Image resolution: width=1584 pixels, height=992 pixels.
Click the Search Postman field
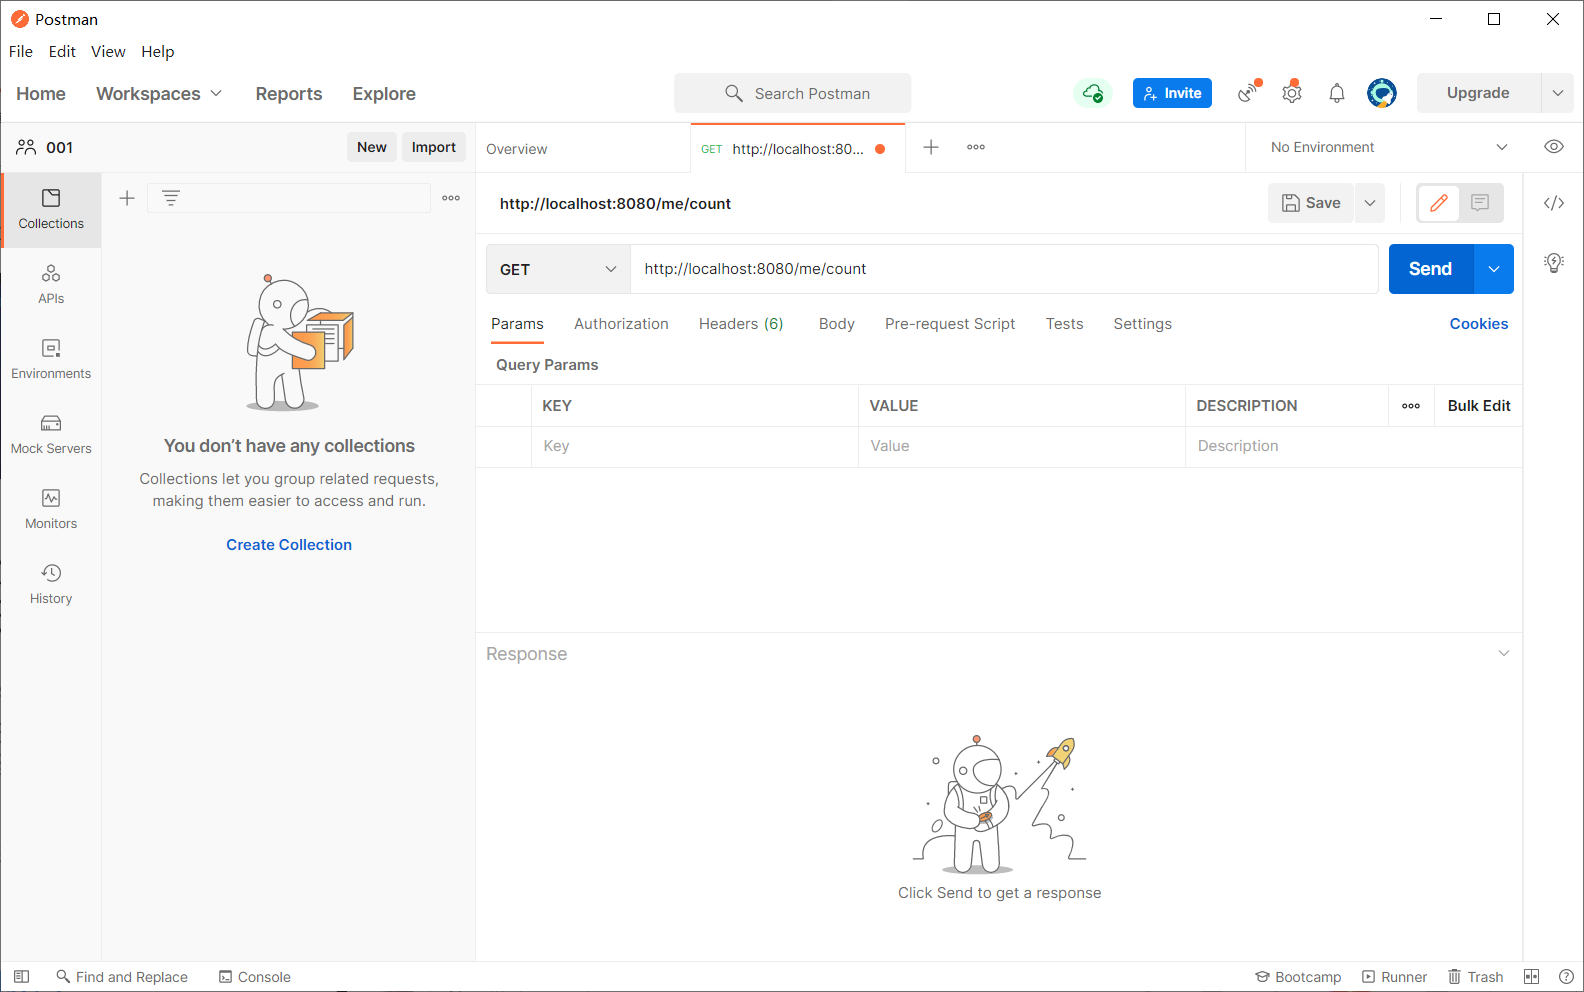pyautogui.click(x=792, y=93)
